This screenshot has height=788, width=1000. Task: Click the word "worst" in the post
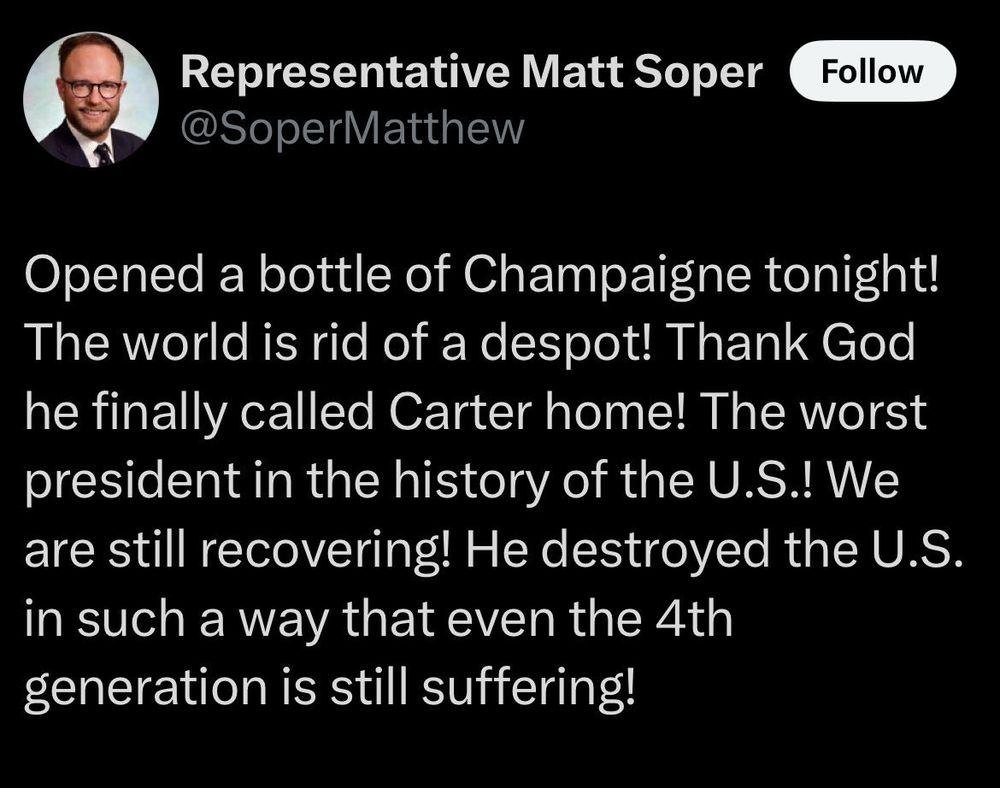(x=862, y=412)
